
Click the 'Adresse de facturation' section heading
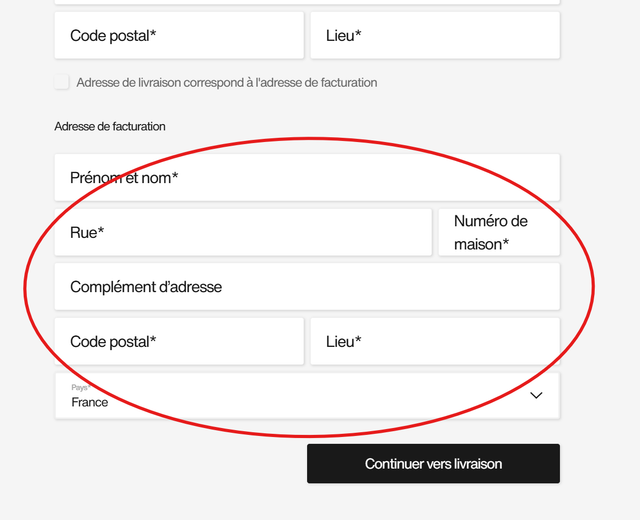[x=110, y=127]
